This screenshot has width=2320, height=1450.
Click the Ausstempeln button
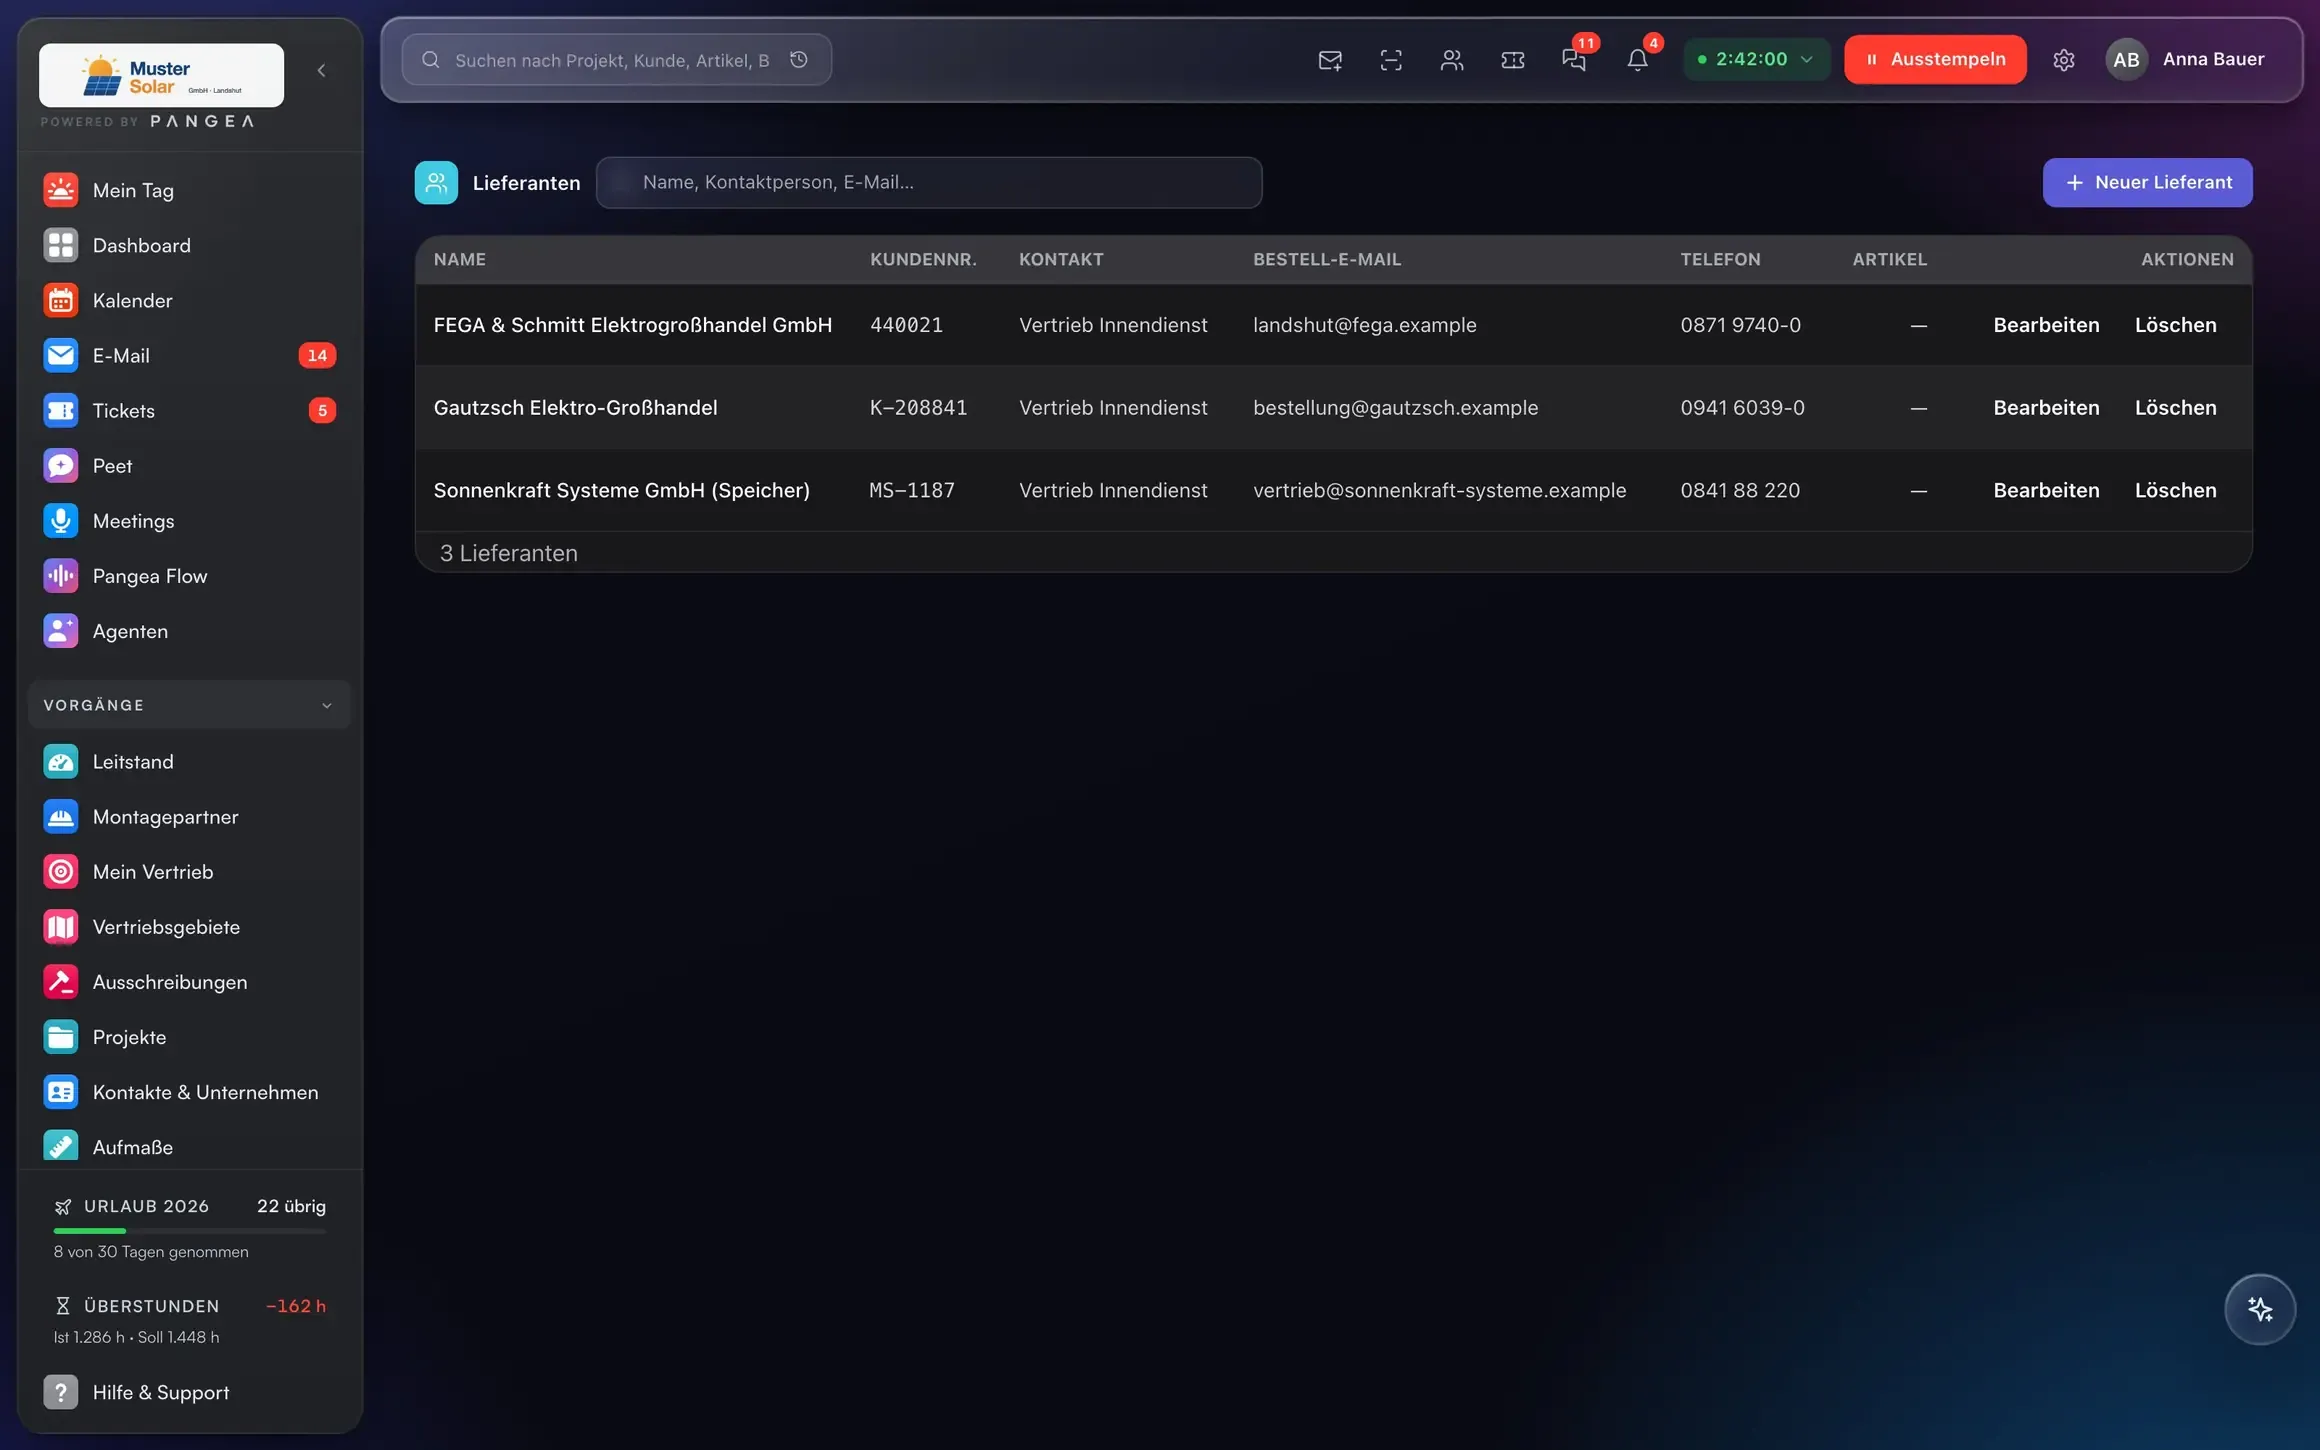click(1935, 59)
